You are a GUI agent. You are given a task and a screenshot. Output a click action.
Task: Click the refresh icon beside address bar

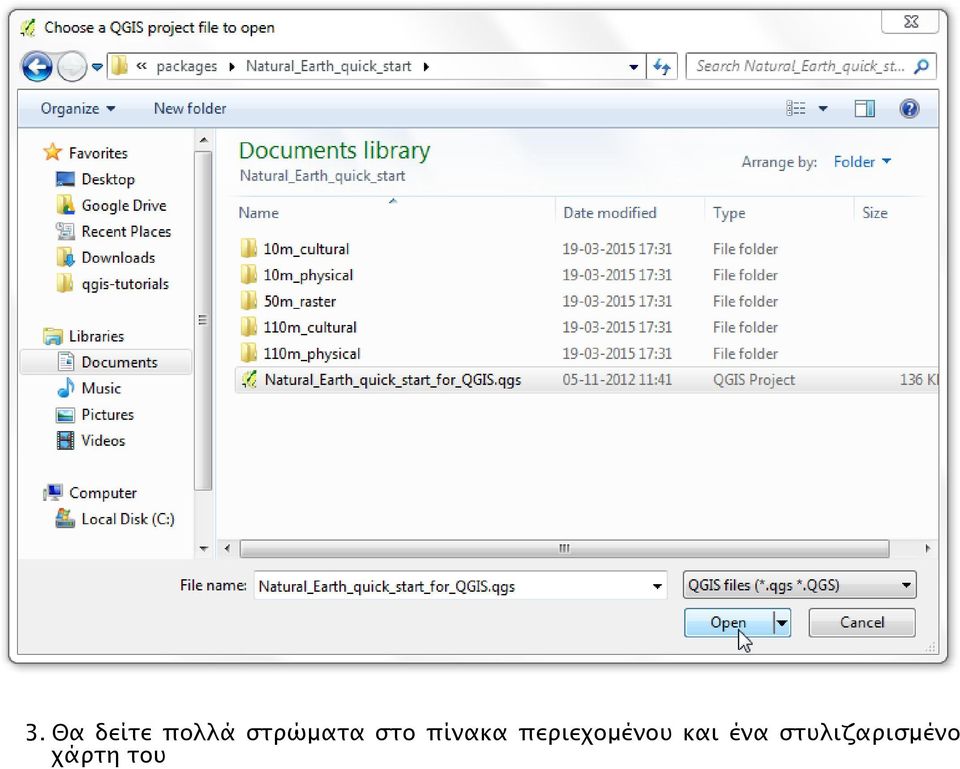click(x=662, y=66)
